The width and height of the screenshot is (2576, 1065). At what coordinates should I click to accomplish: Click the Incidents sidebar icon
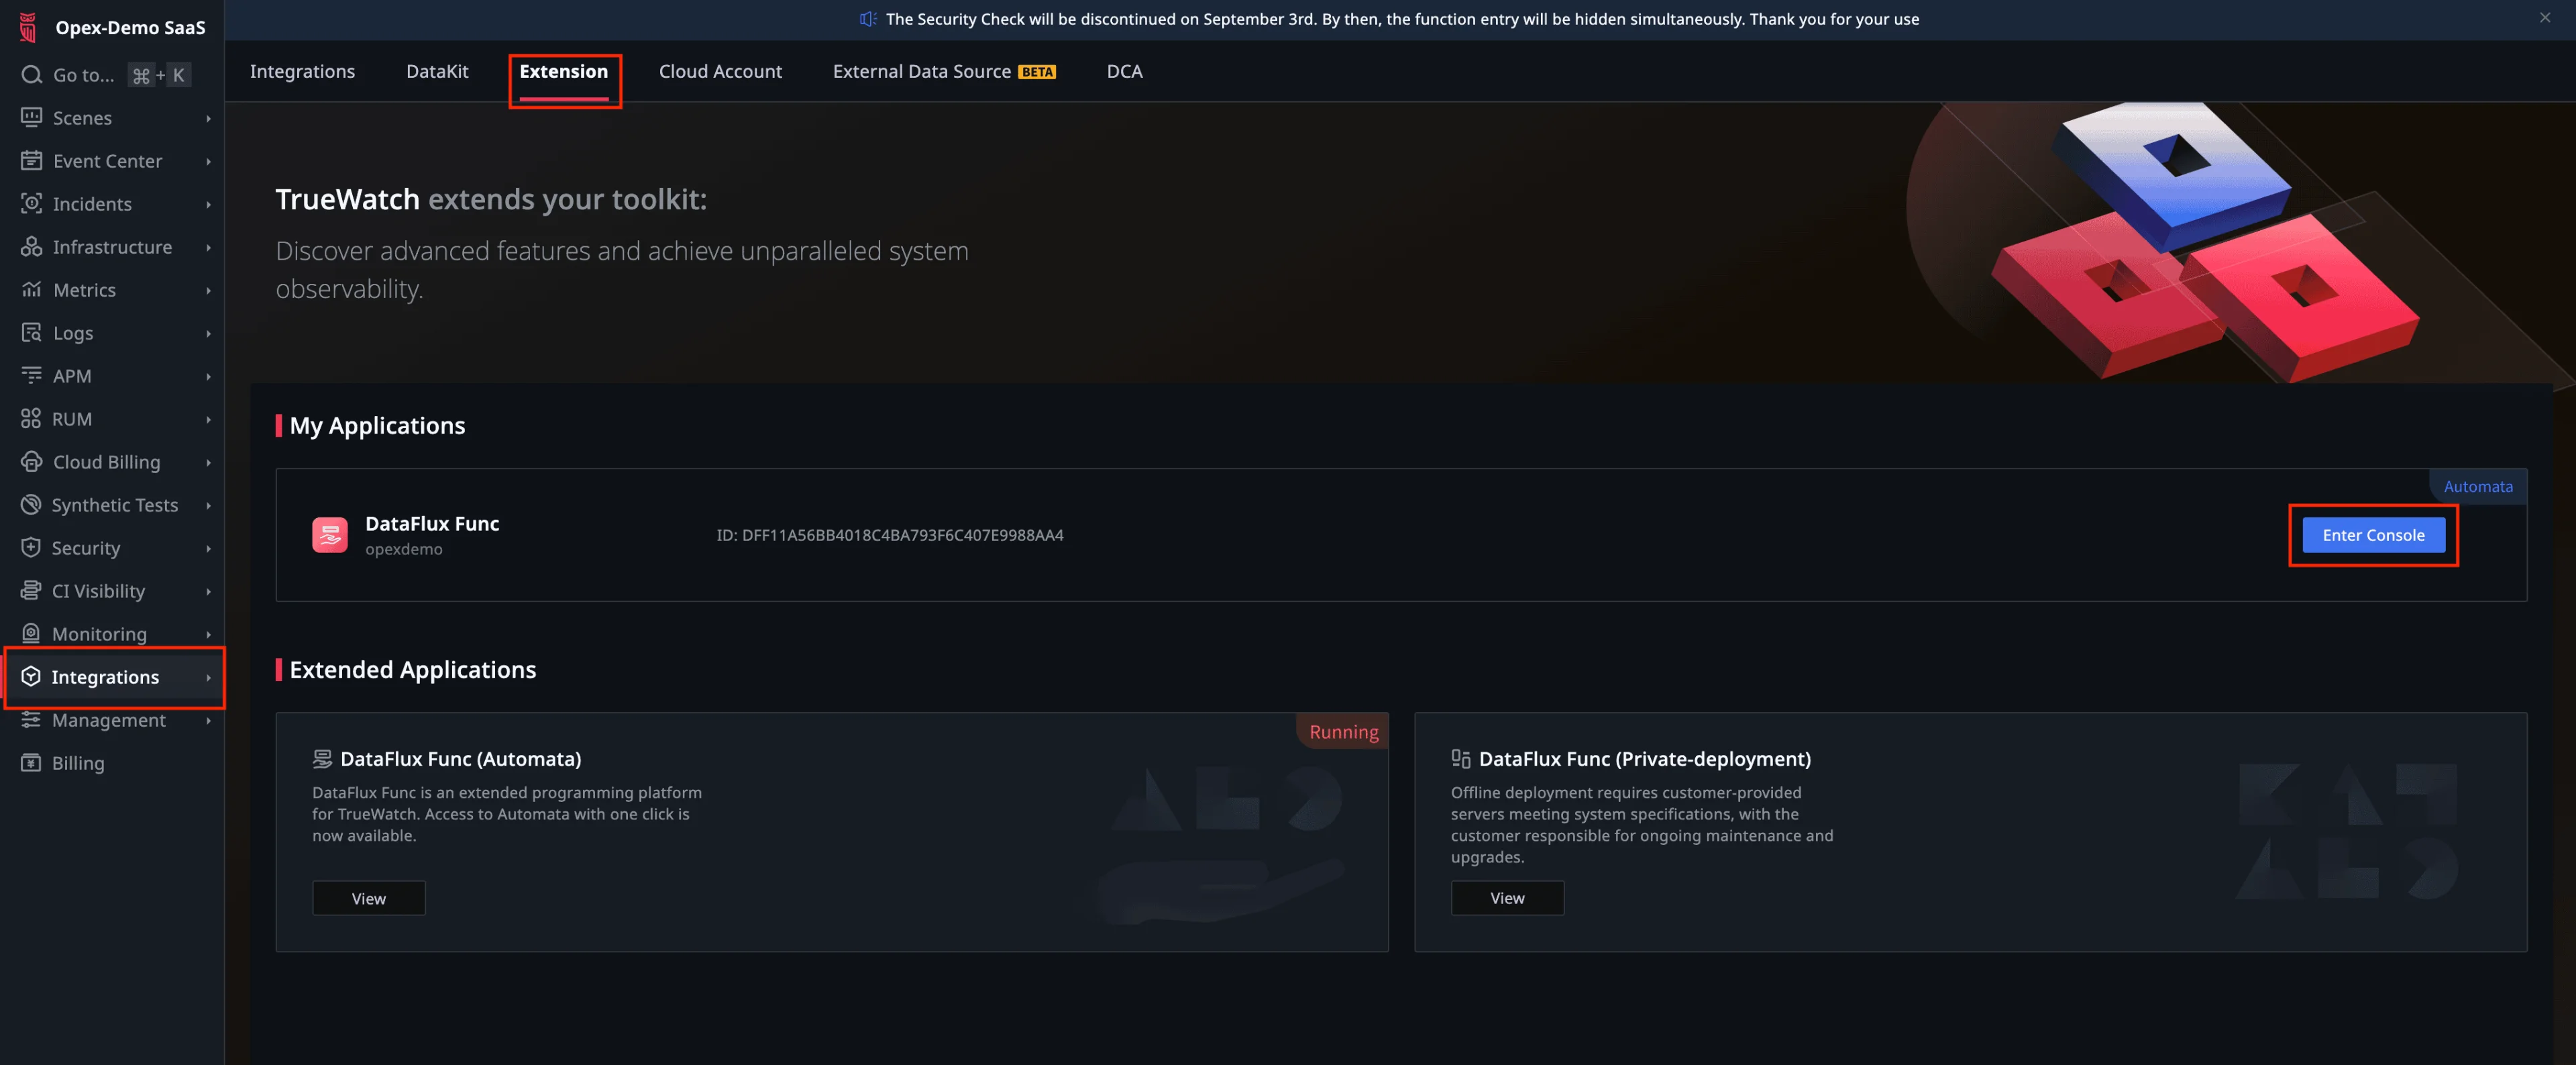pyautogui.click(x=31, y=204)
